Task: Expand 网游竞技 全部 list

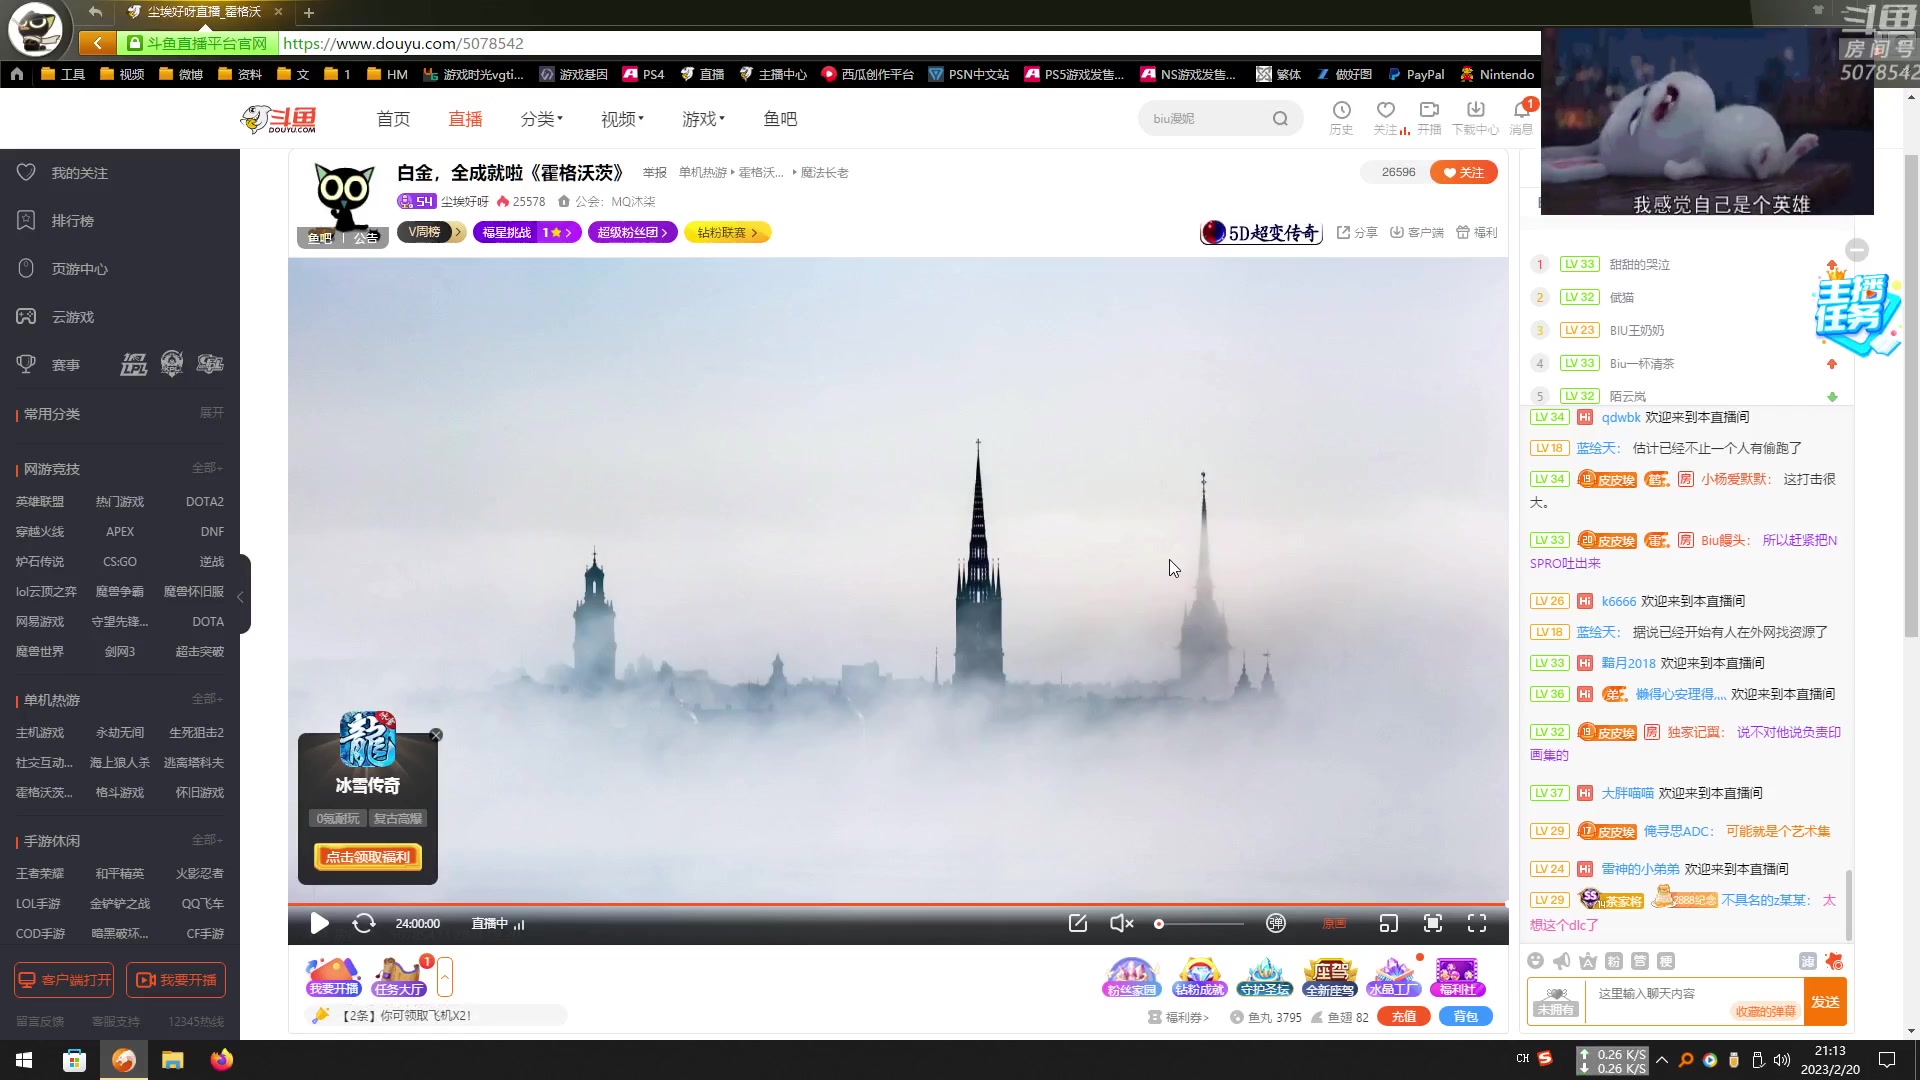Action: click(208, 468)
